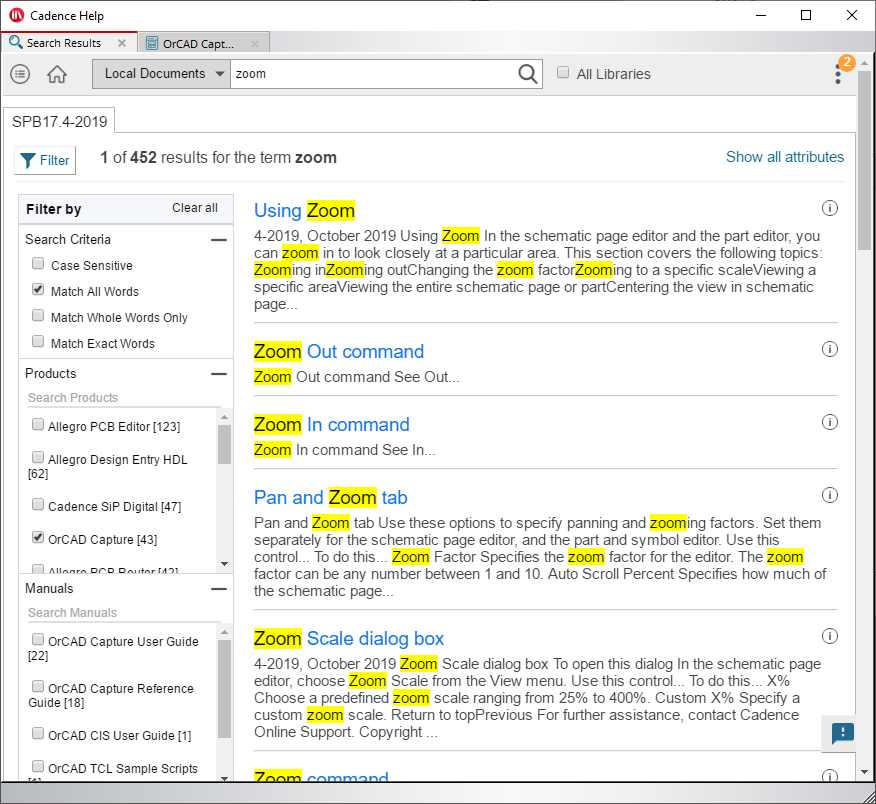The height and width of the screenshot is (804, 876).
Task: Toggle the All Libraries checkbox
Action: [x=563, y=72]
